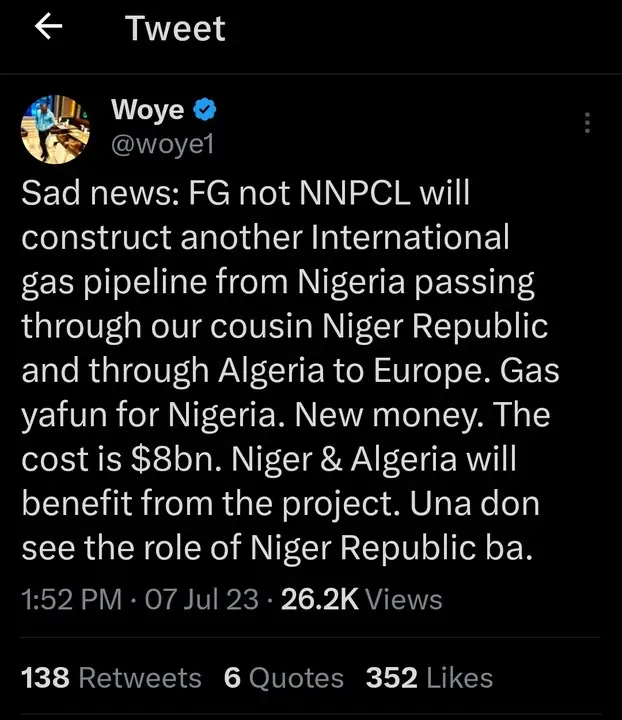This screenshot has width=622, height=720.
Task: Click the @woye1 handle
Action: point(160,144)
